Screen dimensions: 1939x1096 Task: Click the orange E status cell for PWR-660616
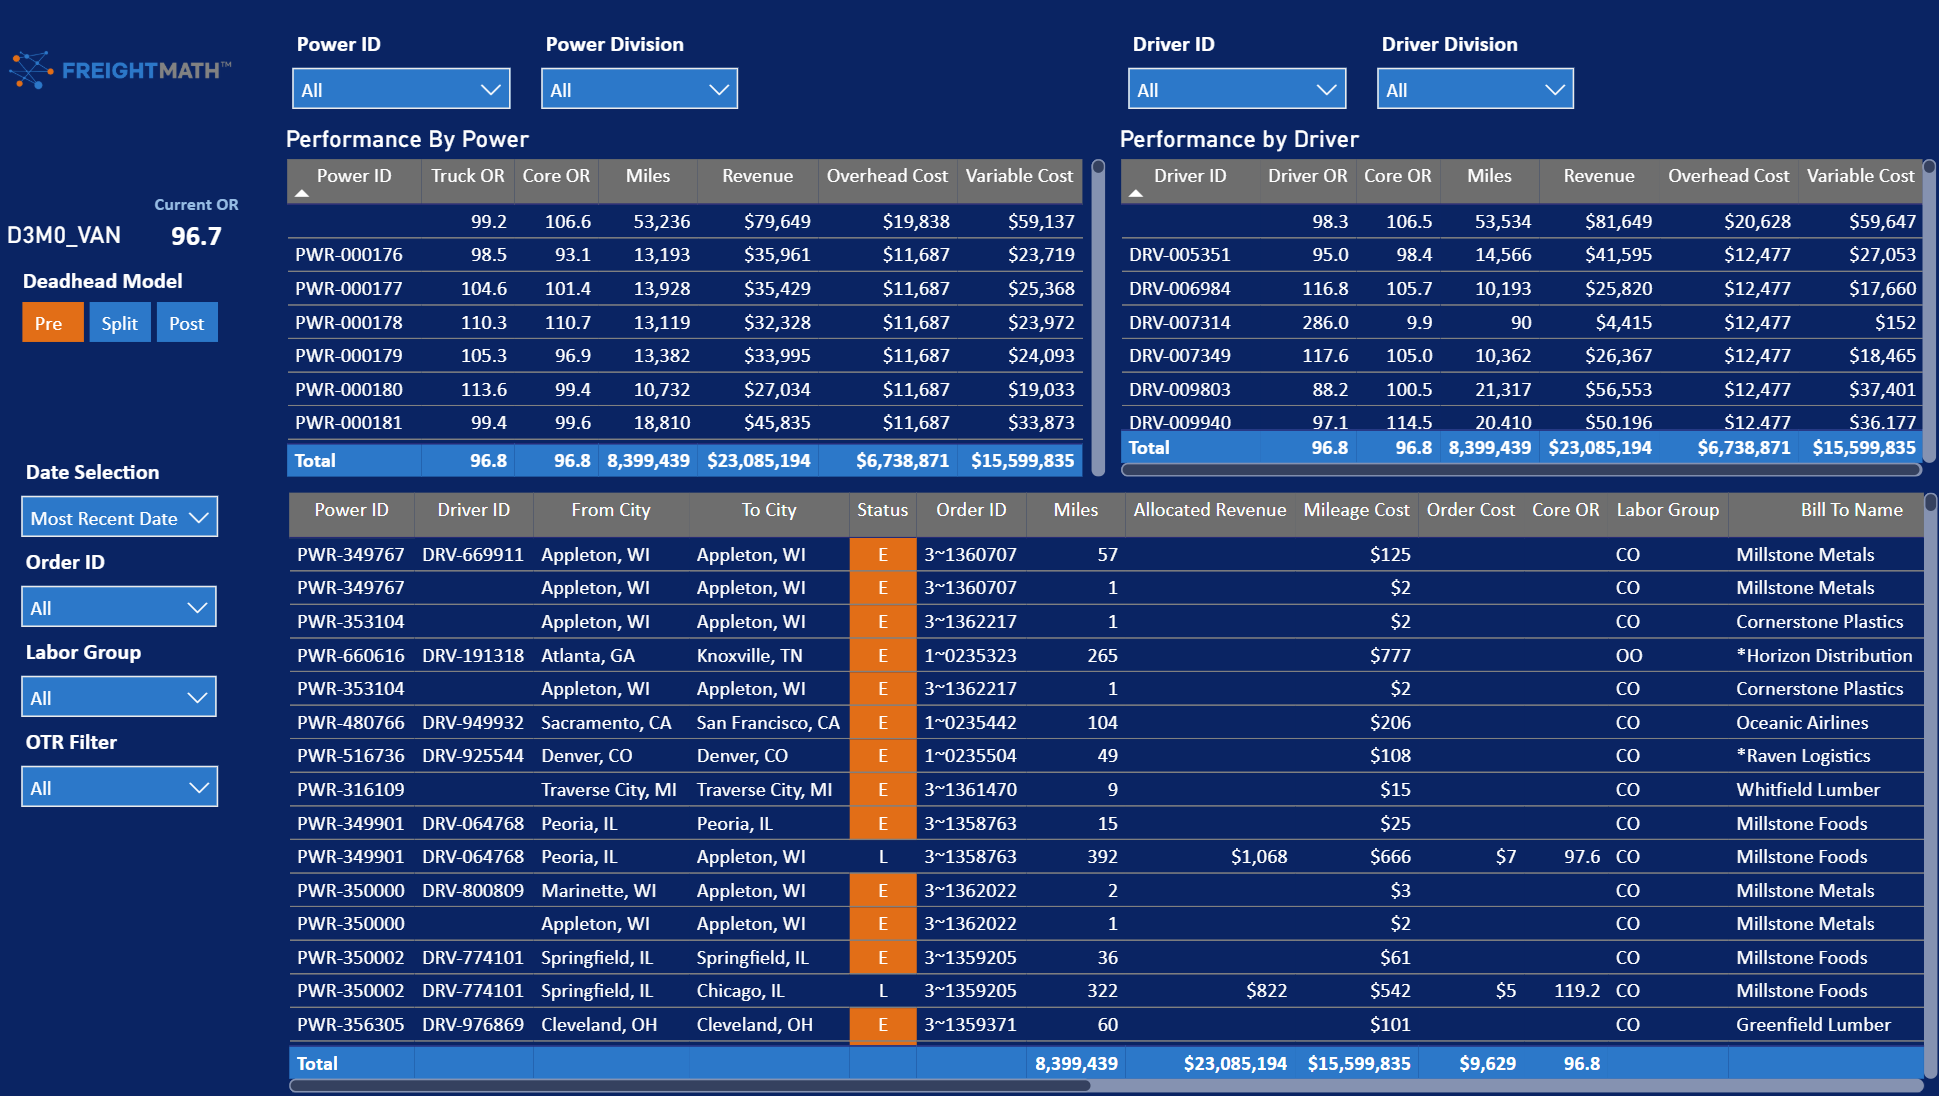pyautogui.click(x=883, y=656)
